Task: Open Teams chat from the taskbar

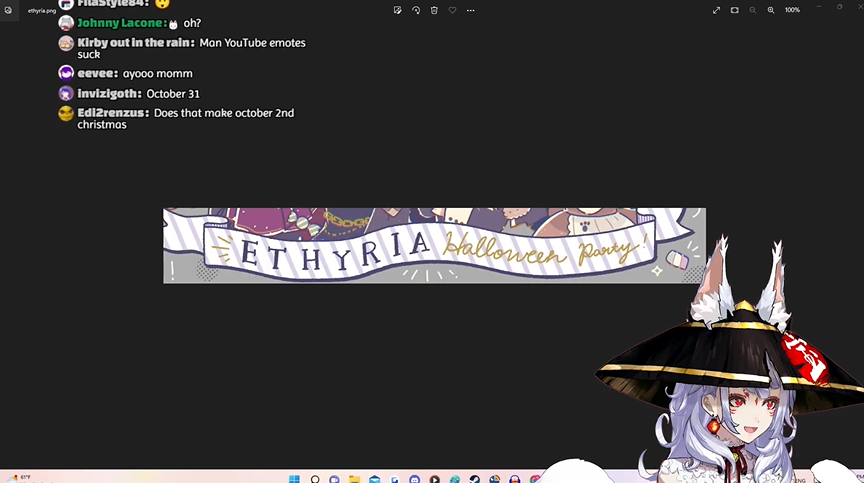Action: point(334,479)
